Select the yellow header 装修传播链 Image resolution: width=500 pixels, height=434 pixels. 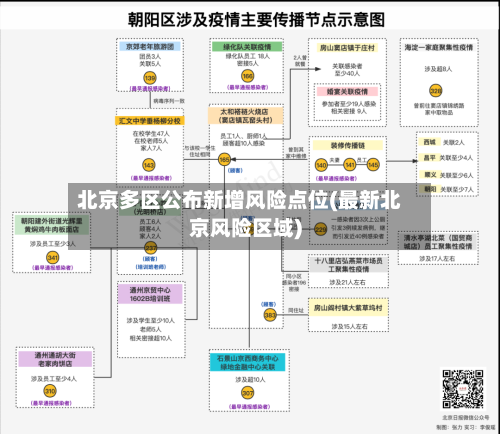[348, 145]
